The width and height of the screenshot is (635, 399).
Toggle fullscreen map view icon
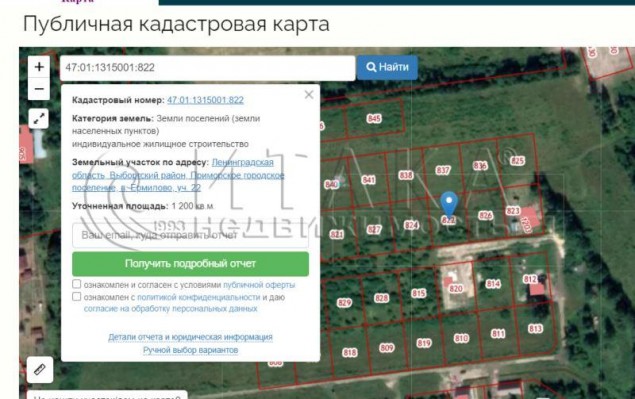point(39,119)
